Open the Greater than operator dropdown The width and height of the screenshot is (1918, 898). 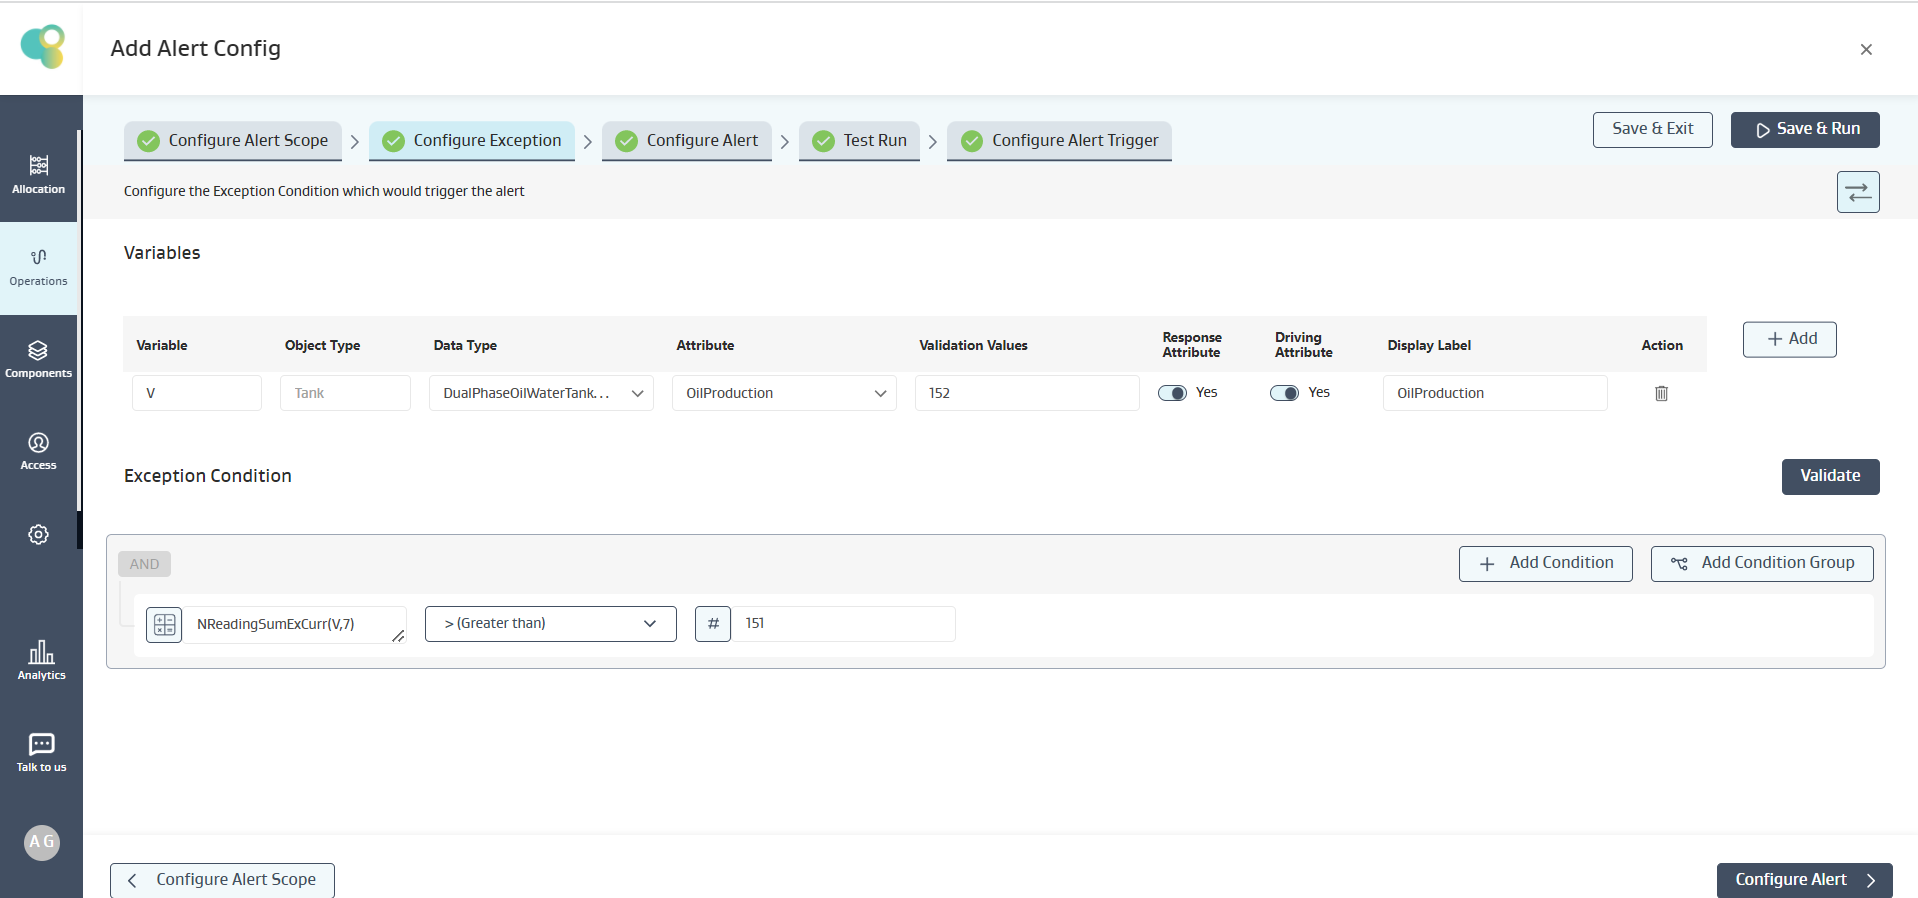tap(550, 624)
